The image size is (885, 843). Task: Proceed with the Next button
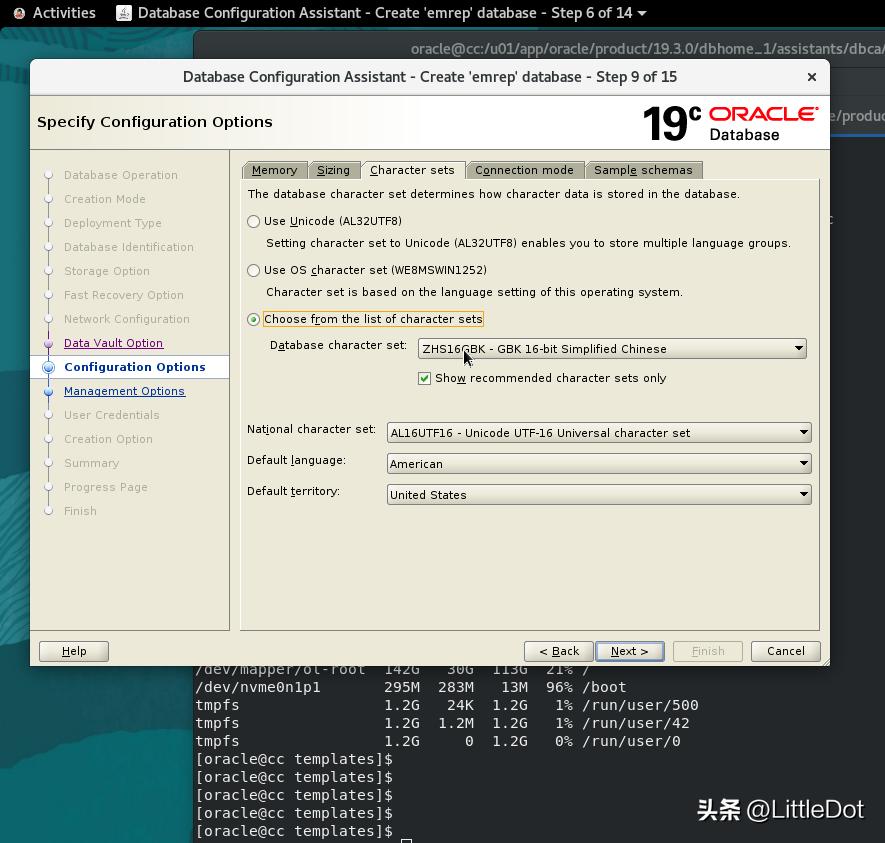pos(629,651)
